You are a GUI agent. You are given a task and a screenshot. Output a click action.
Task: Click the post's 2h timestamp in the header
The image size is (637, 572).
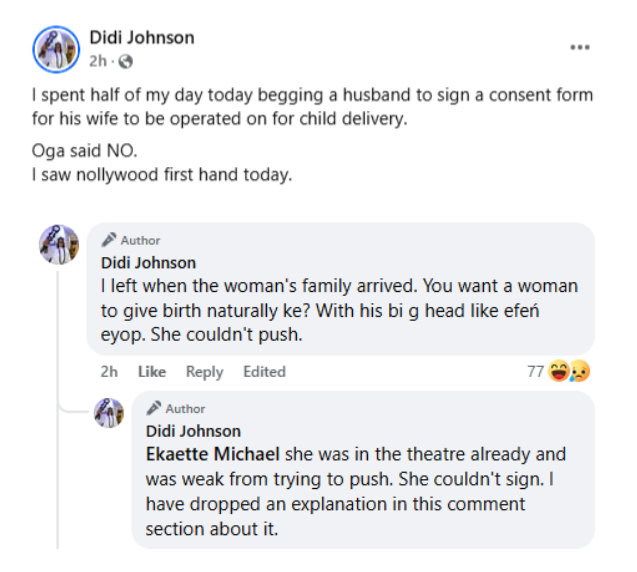(x=98, y=62)
